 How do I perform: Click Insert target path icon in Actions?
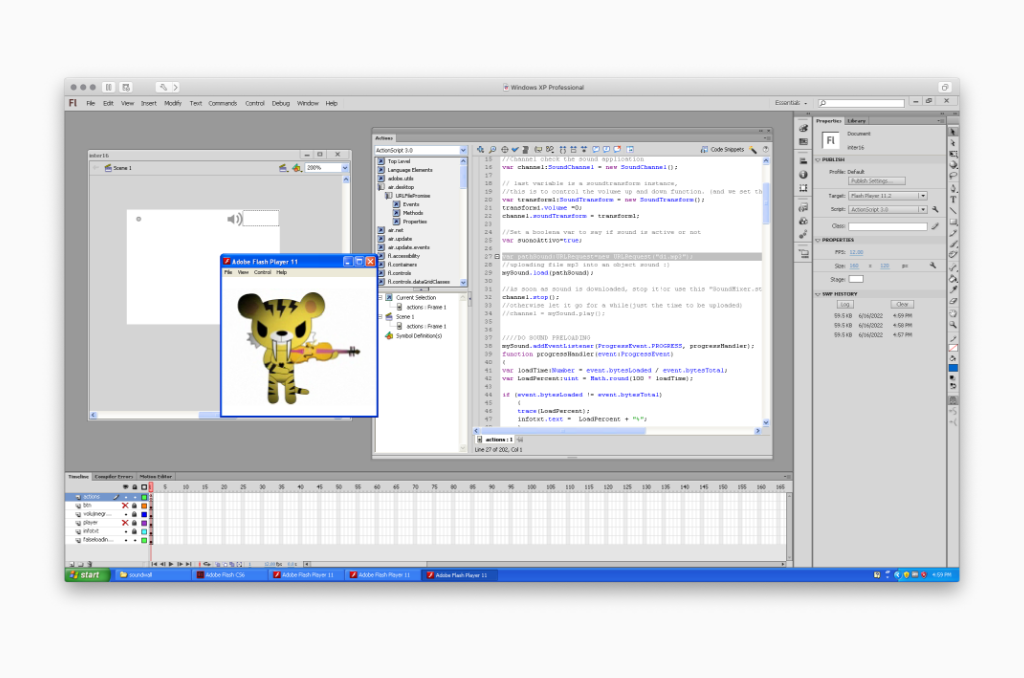[x=505, y=150]
